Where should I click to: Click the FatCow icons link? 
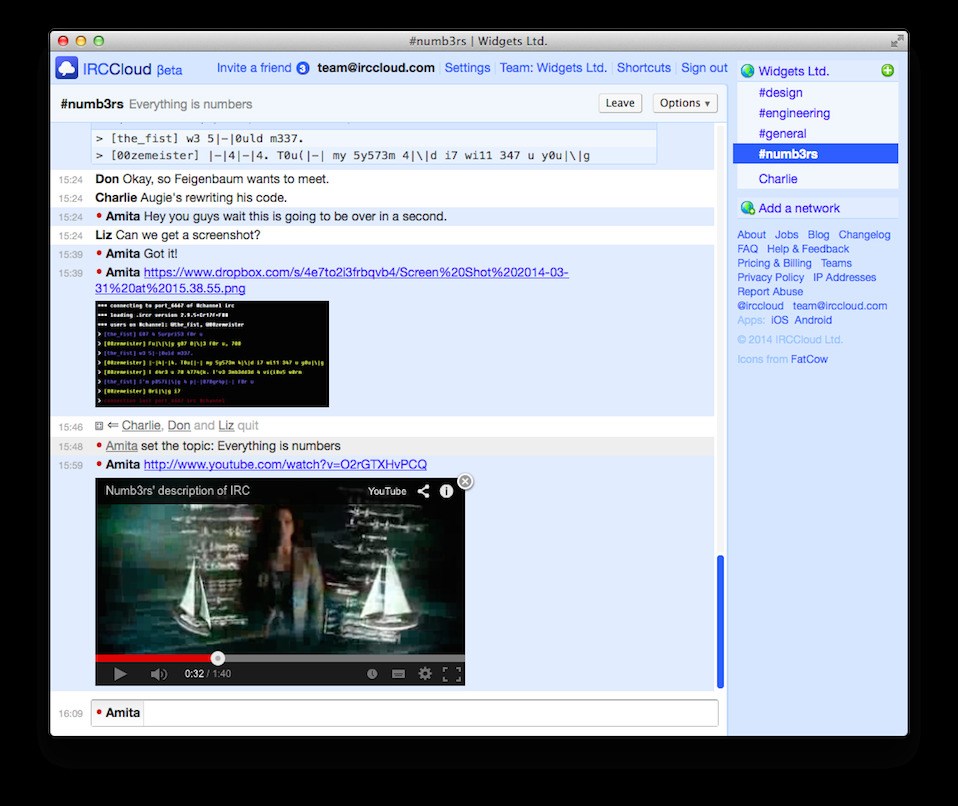coord(809,359)
